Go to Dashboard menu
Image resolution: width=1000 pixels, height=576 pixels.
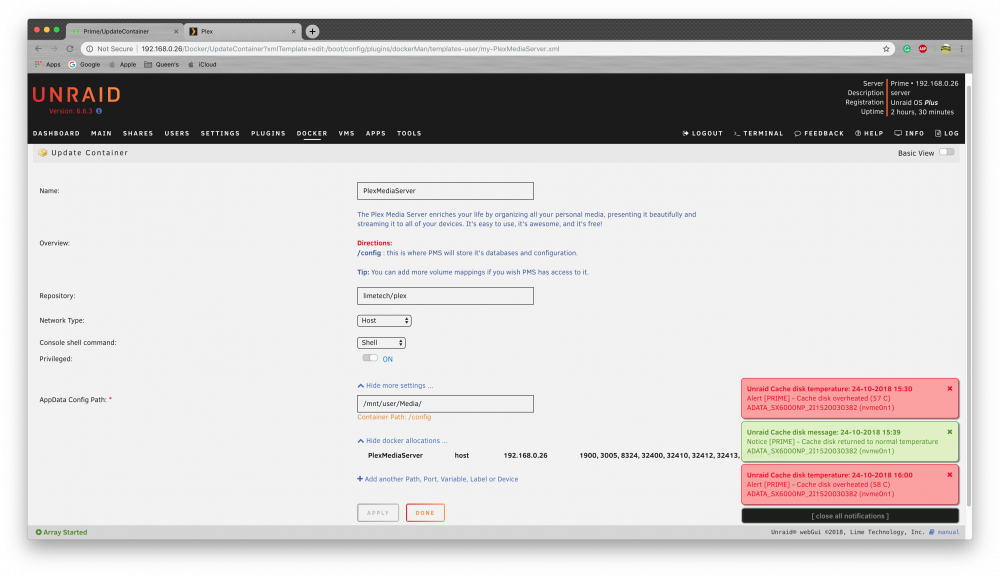point(56,133)
